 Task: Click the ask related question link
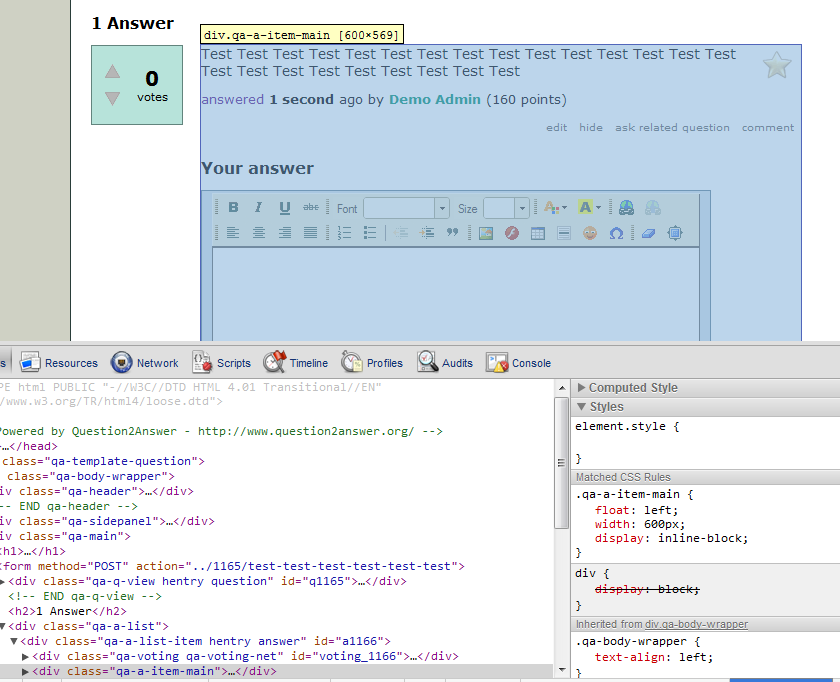(x=672, y=128)
